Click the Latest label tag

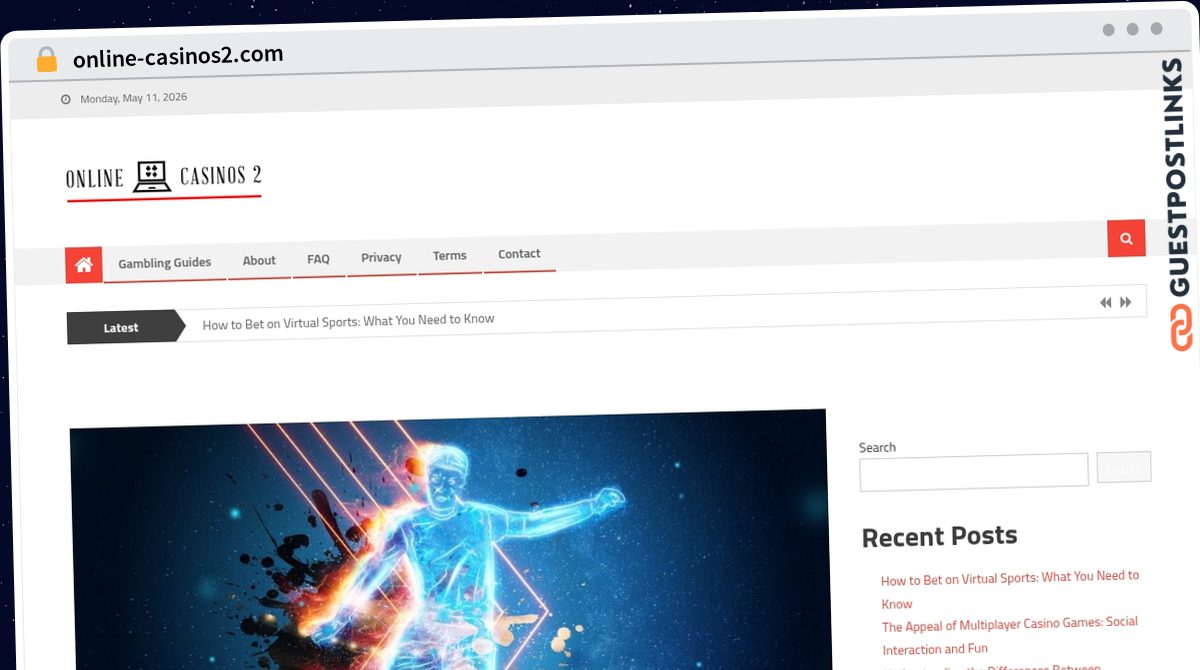[x=121, y=328]
